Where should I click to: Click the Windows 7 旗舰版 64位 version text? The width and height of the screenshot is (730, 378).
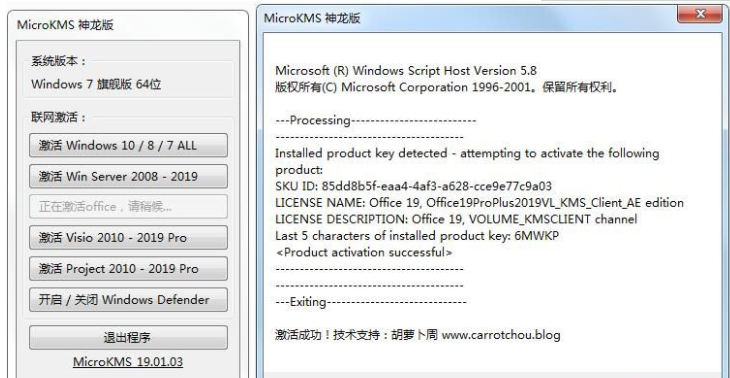tap(96, 84)
